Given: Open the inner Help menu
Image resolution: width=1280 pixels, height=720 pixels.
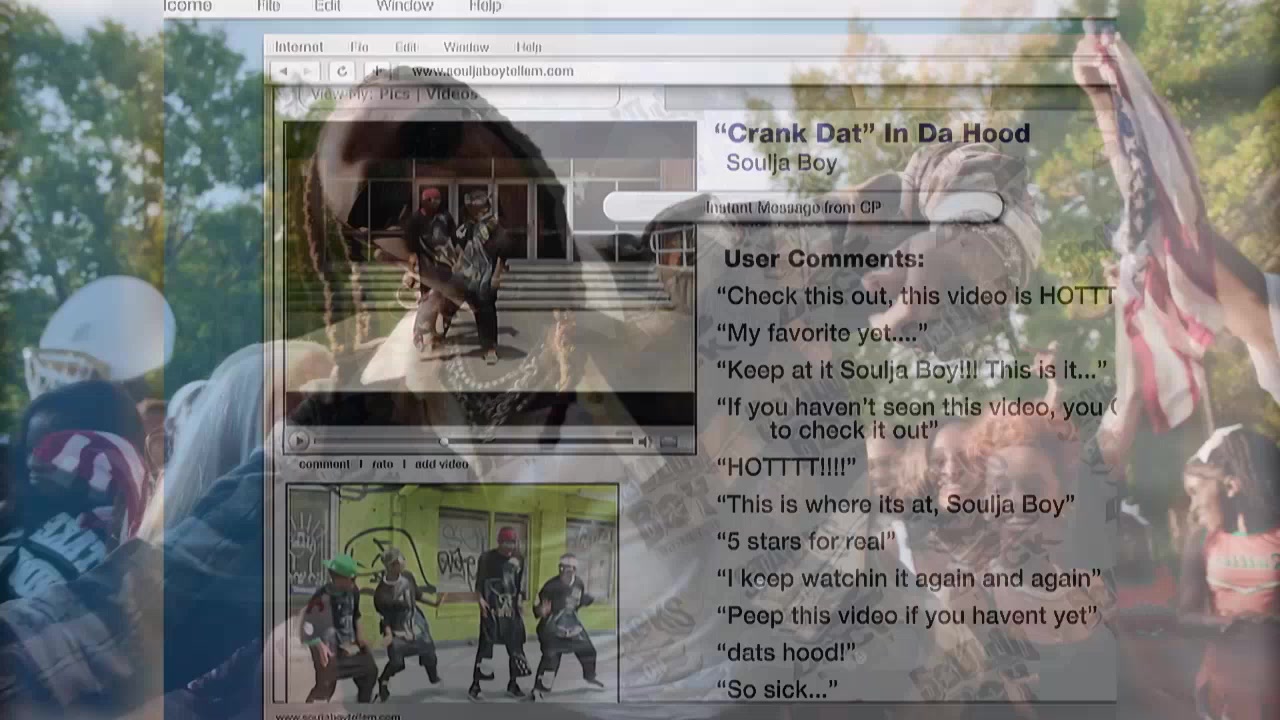Looking at the screenshot, I should pyautogui.click(x=528, y=47).
